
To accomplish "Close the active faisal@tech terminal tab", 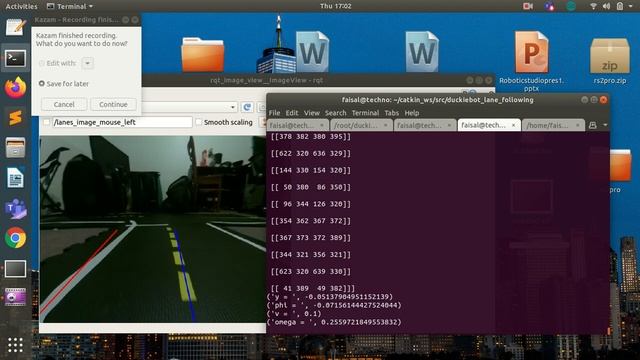I will [513, 125].
